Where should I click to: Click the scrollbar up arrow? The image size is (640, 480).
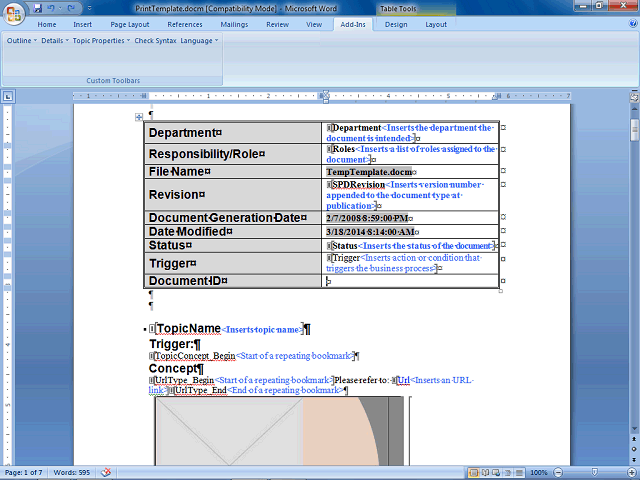click(x=634, y=109)
